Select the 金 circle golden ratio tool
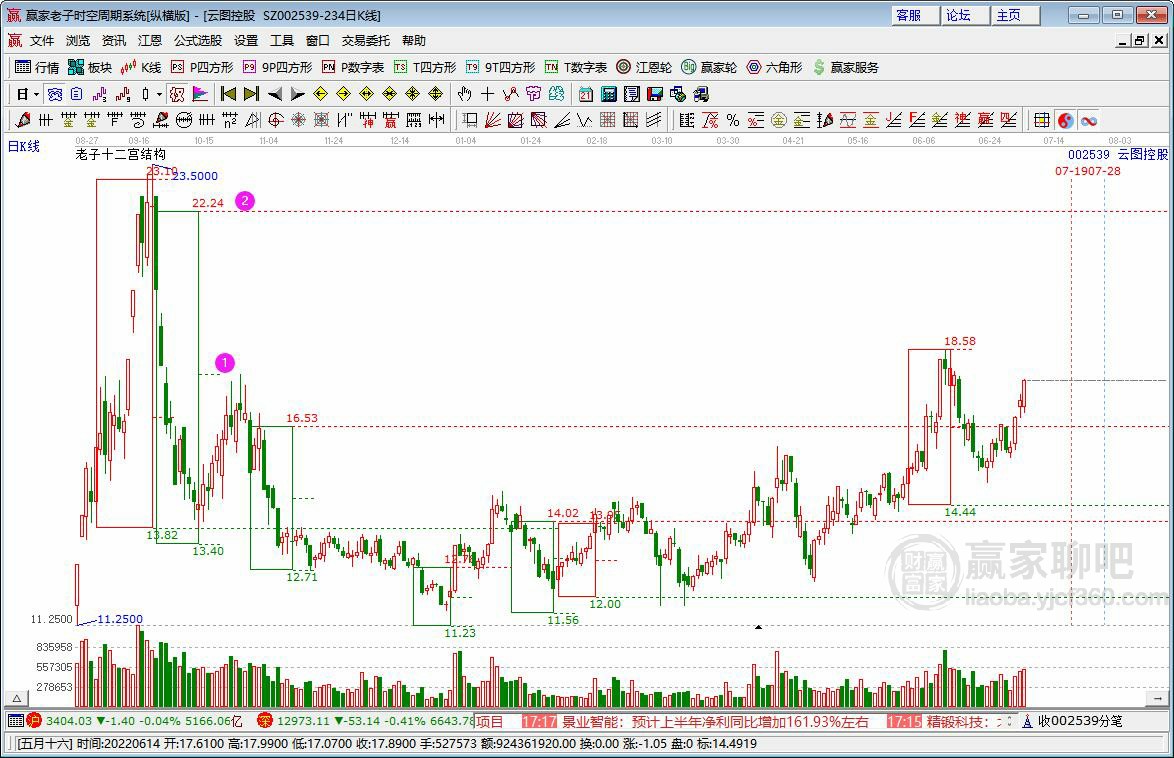This screenshot has width=1174, height=758. point(779,120)
